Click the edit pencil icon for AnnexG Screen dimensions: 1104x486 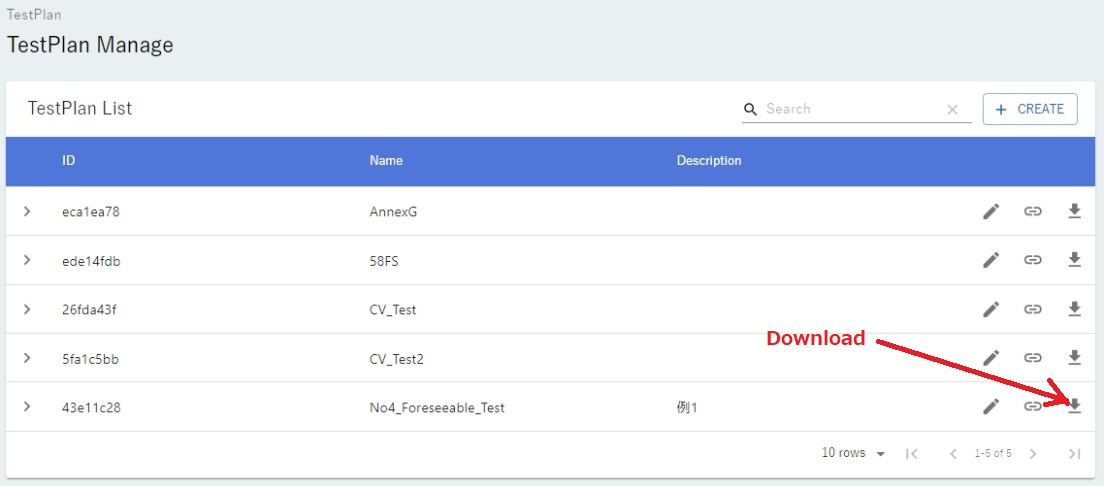coord(991,211)
